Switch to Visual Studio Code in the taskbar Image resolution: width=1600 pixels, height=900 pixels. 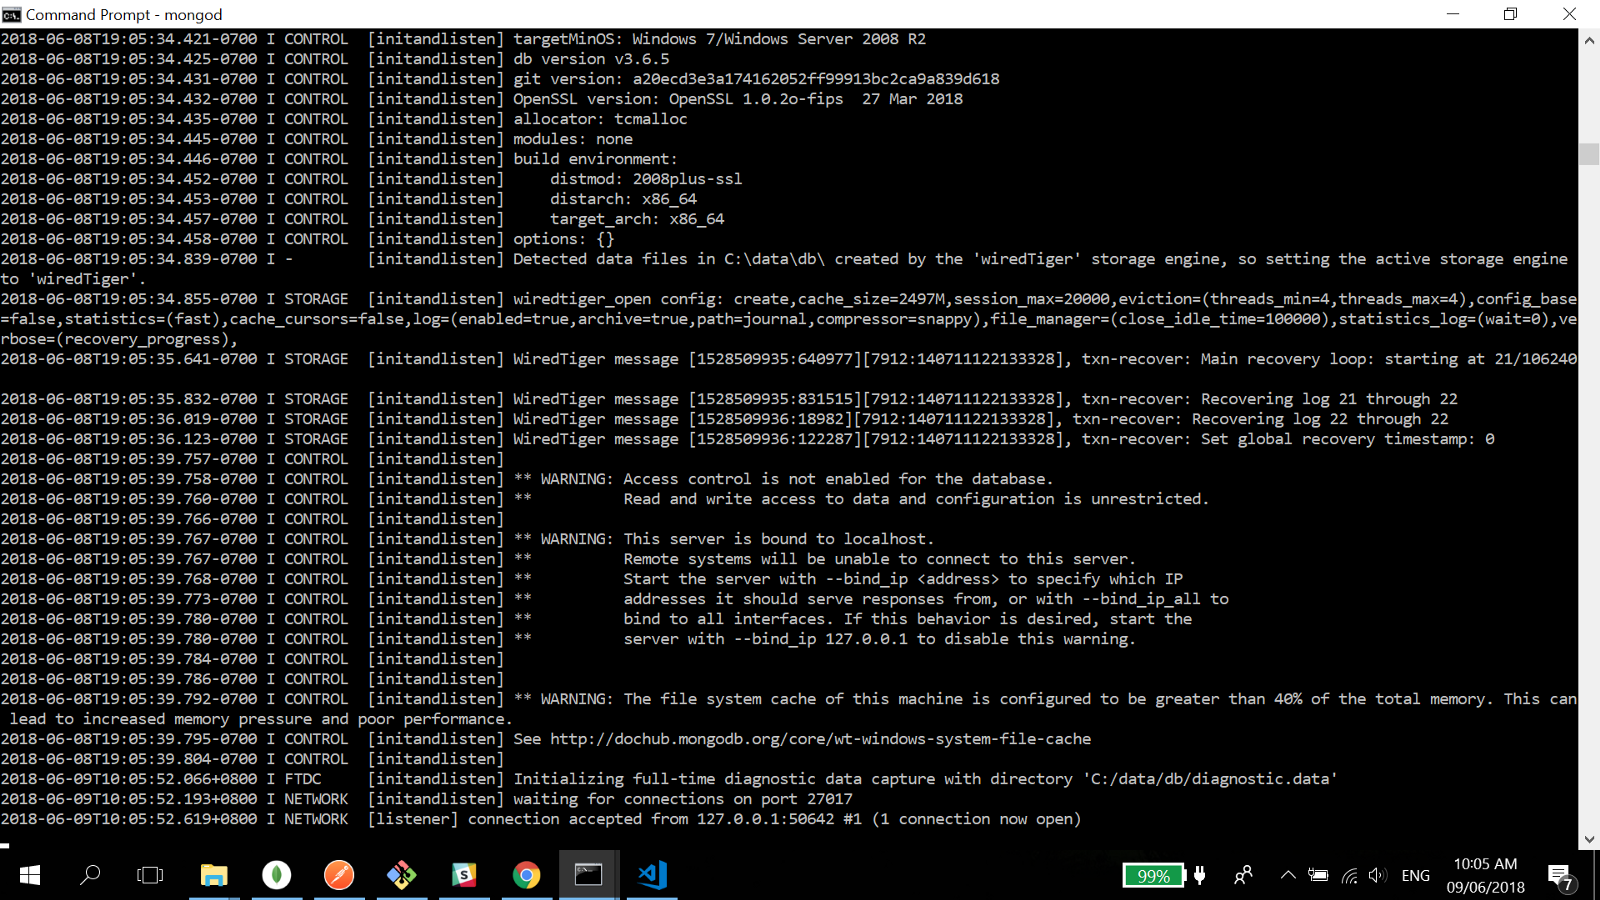click(652, 875)
